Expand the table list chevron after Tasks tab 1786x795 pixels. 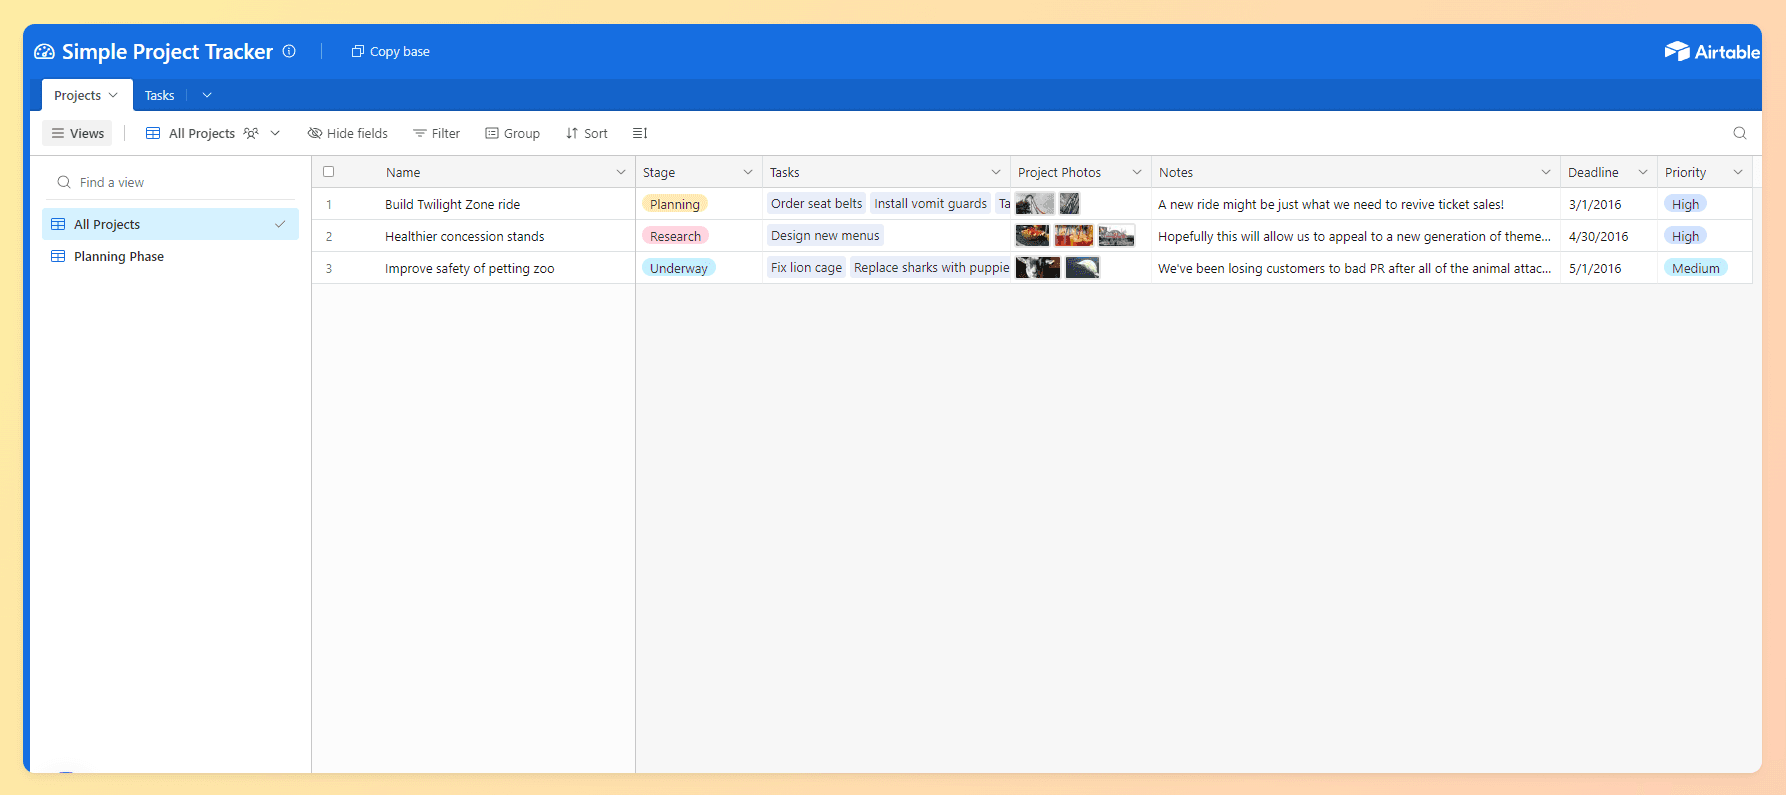pyautogui.click(x=207, y=95)
